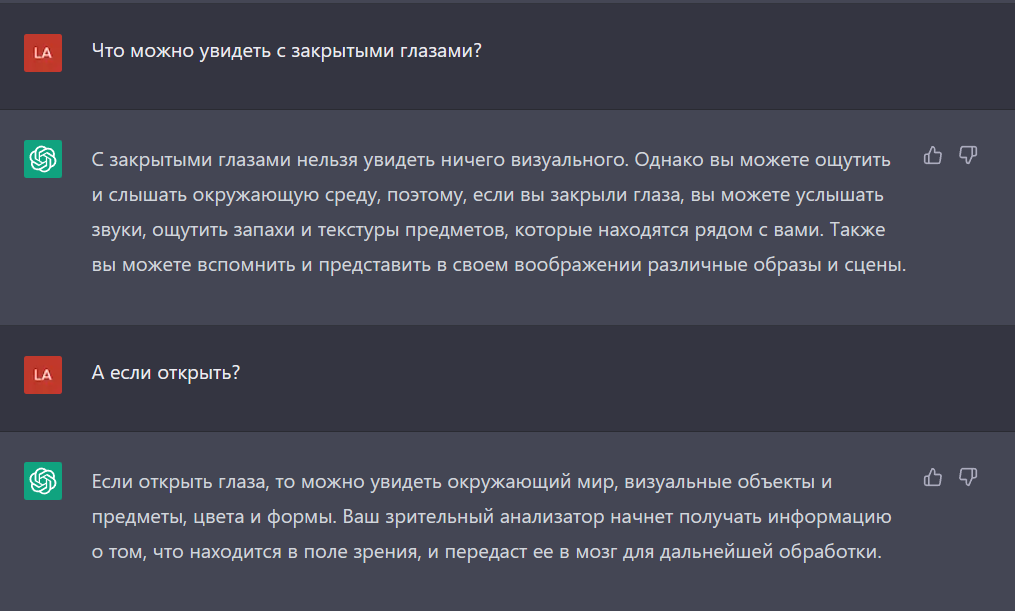Select the LA user avatar on the first question
This screenshot has width=1015, height=611.
click(42, 53)
